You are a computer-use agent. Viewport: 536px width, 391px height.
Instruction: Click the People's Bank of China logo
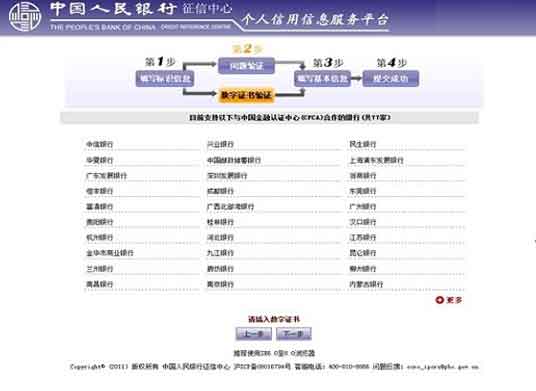point(25,17)
